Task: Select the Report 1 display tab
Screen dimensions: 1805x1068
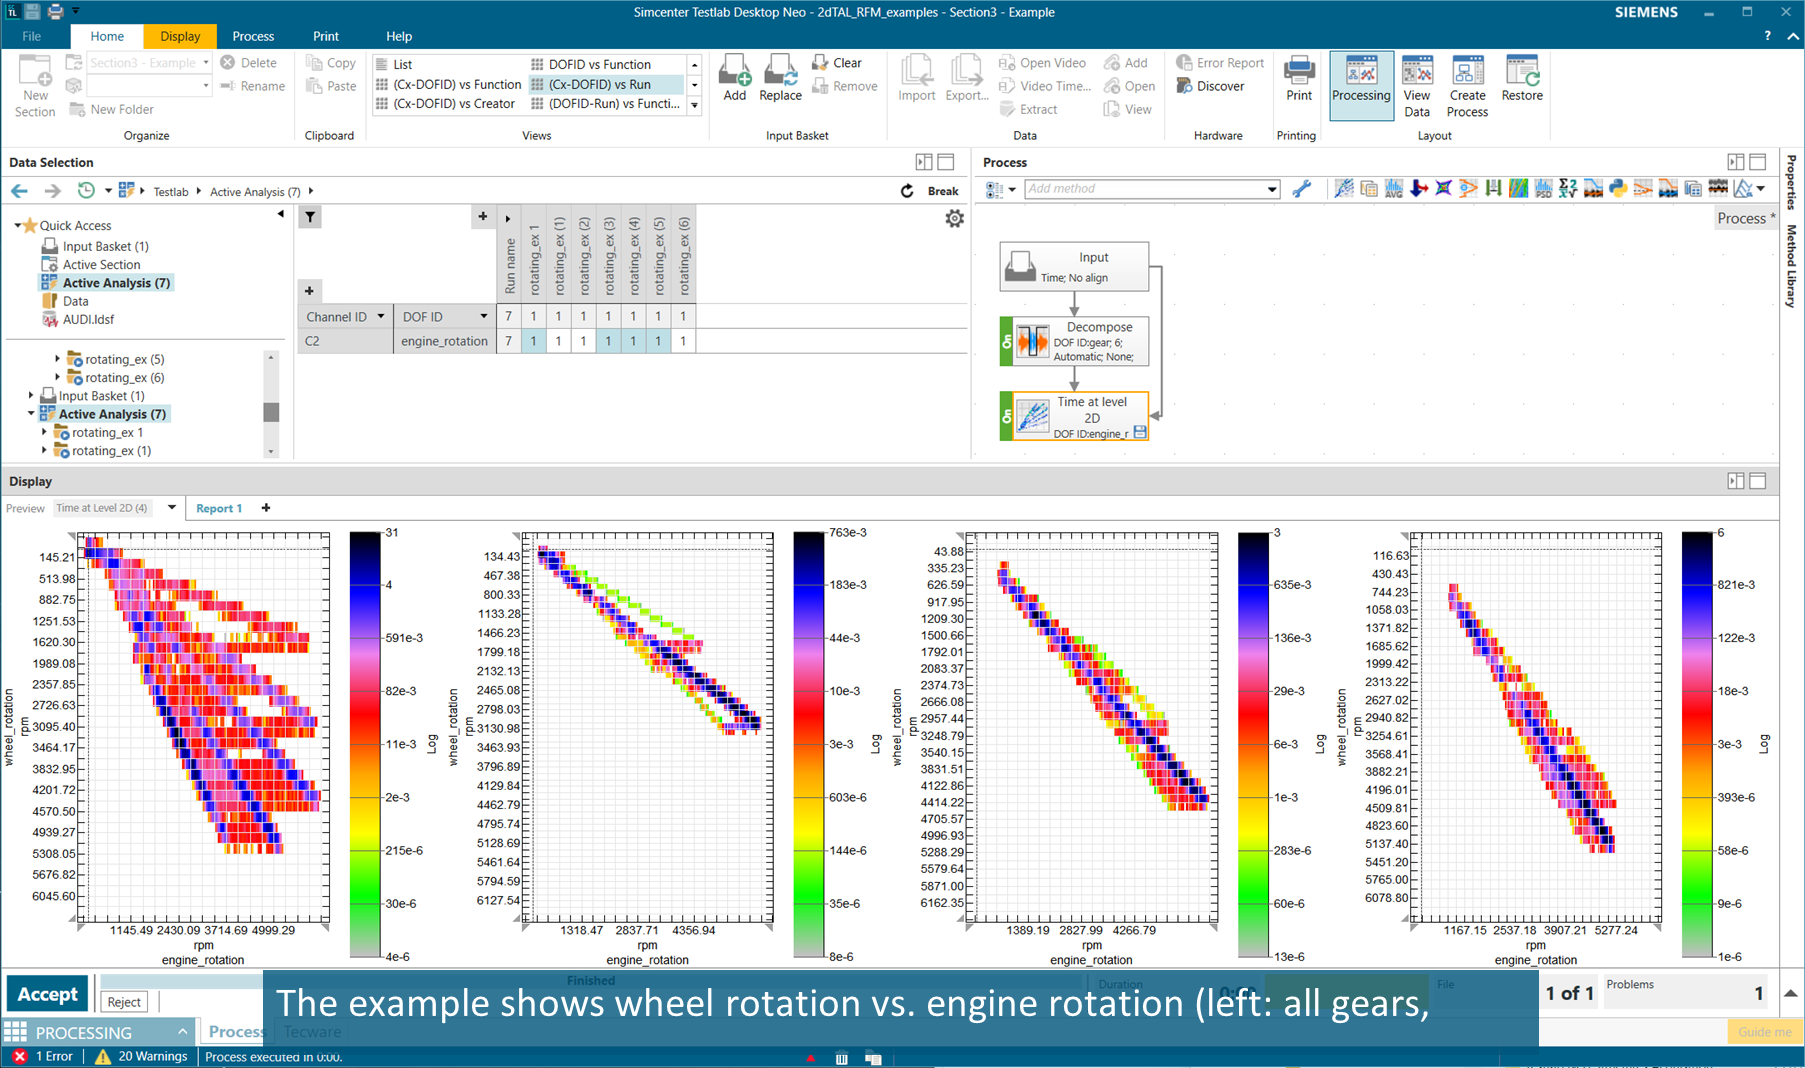Action: (219, 508)
